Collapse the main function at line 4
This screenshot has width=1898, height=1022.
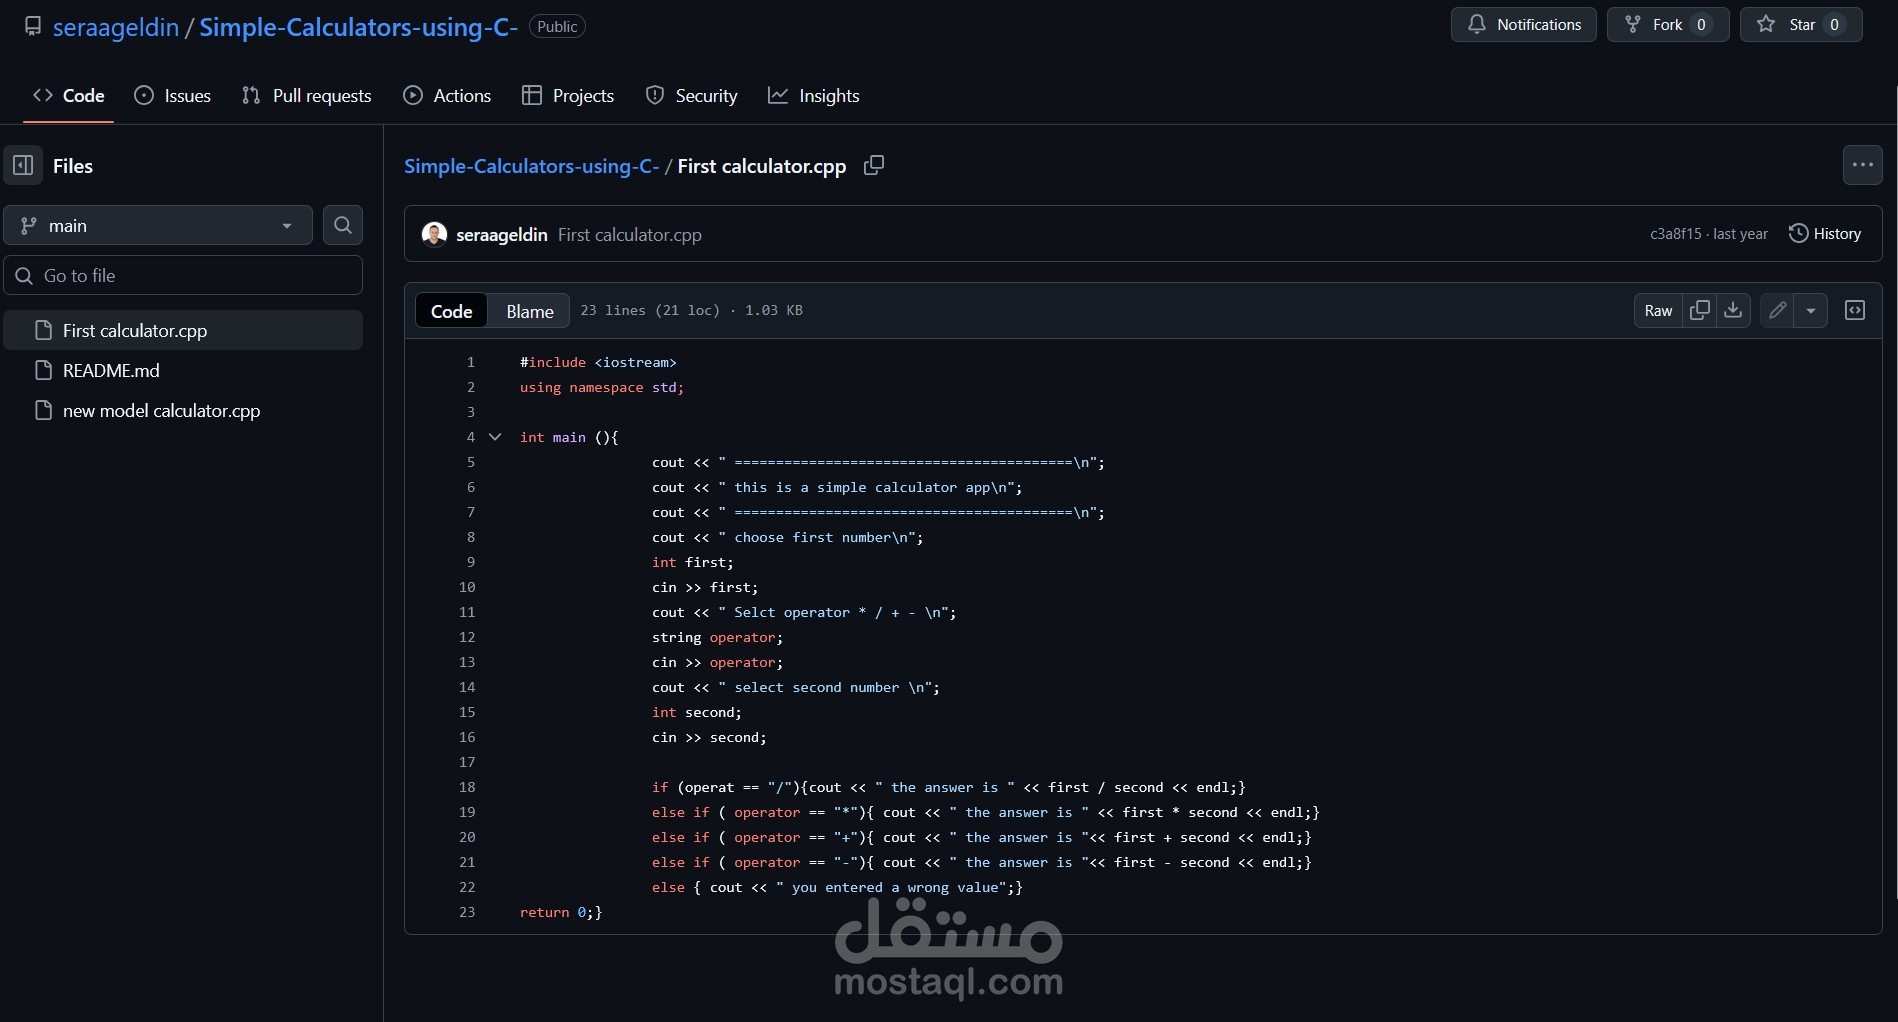pos(495,437)
